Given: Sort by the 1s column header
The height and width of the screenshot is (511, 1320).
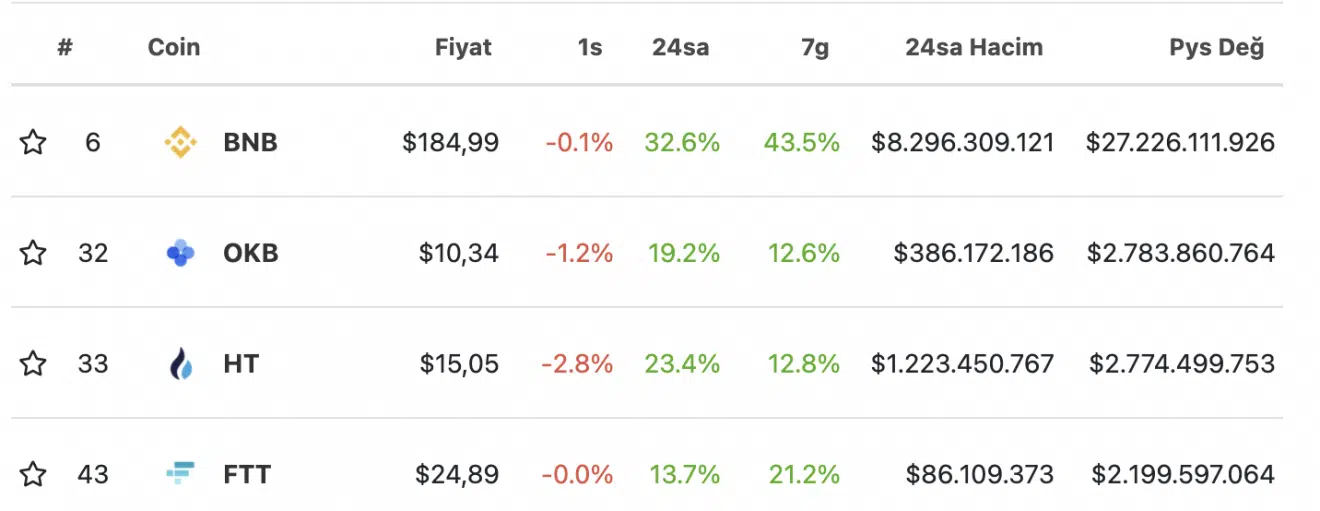Looking at the screenshot, I should point(590,47).
